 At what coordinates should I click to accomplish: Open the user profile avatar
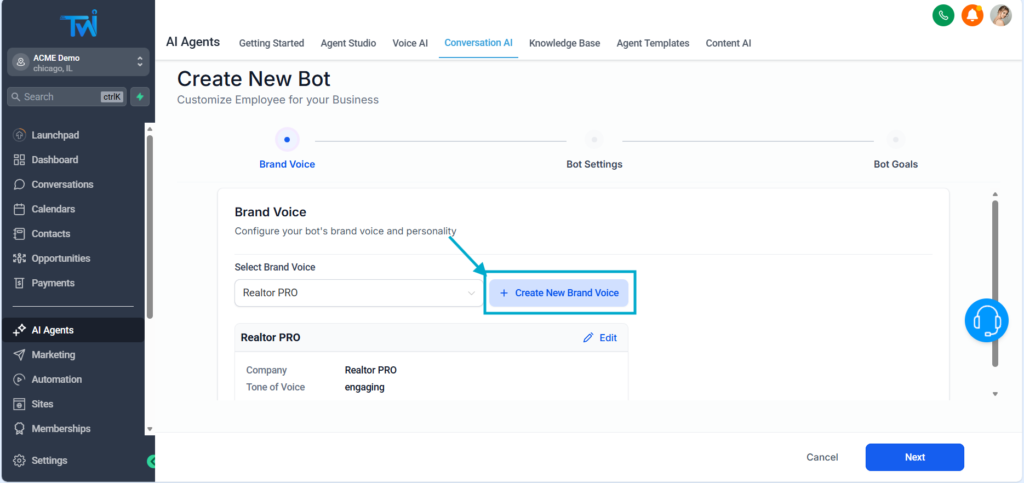[x=1000, y=15]
